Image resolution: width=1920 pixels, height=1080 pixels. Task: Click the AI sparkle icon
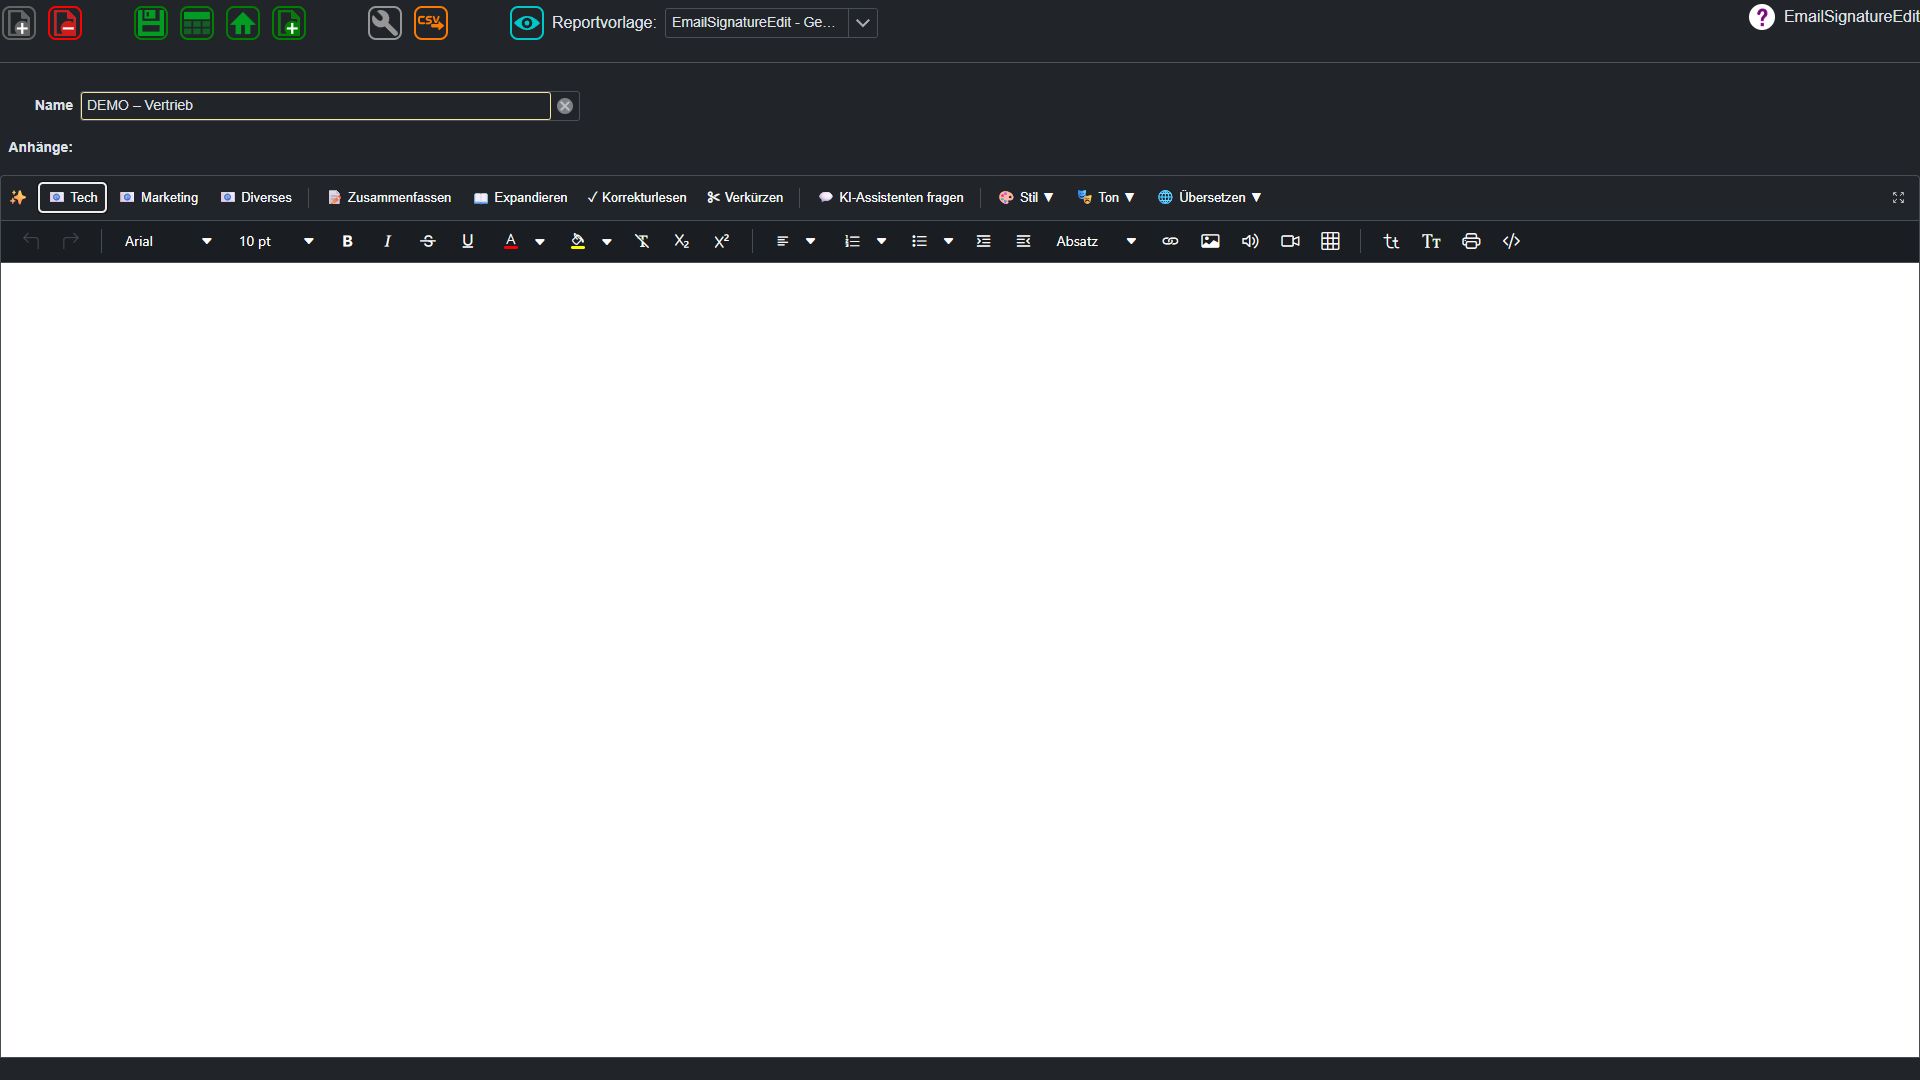18,197
